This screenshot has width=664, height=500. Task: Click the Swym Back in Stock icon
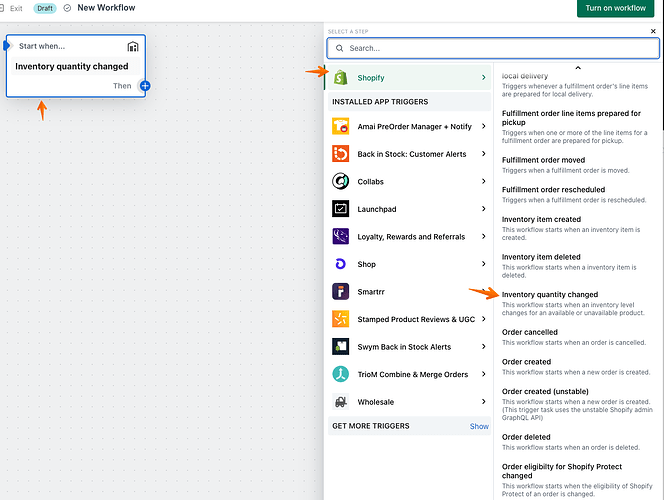point(340,346)
